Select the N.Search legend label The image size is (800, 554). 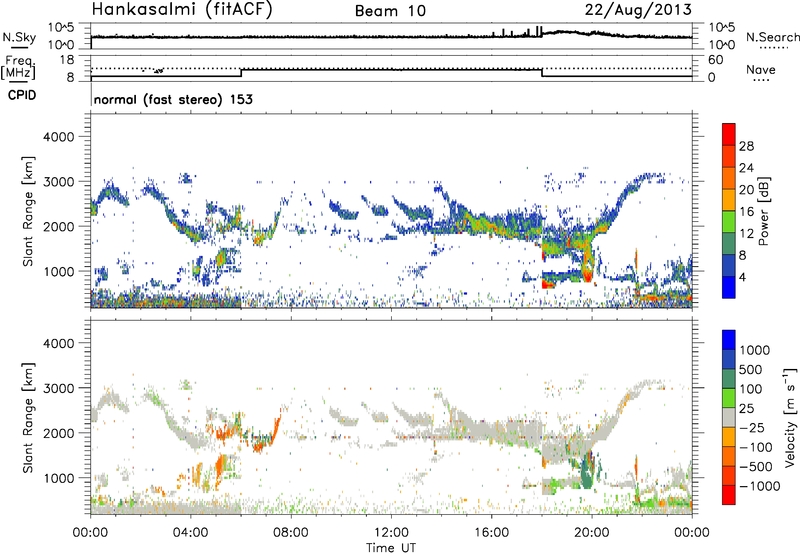pos(772,37)
